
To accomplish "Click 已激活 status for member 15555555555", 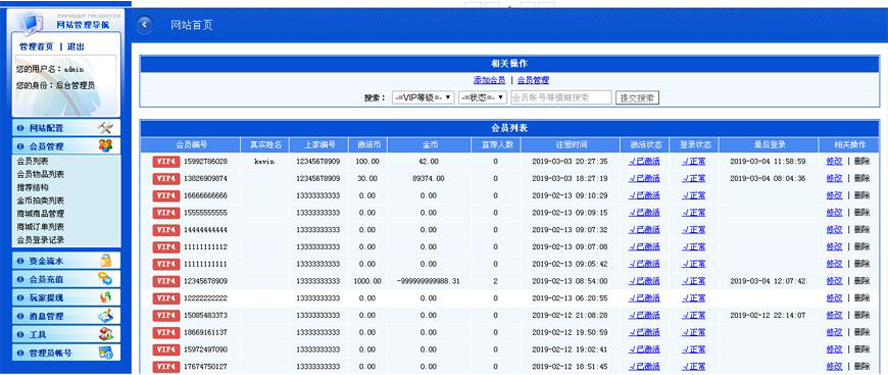I will (644, 213).
